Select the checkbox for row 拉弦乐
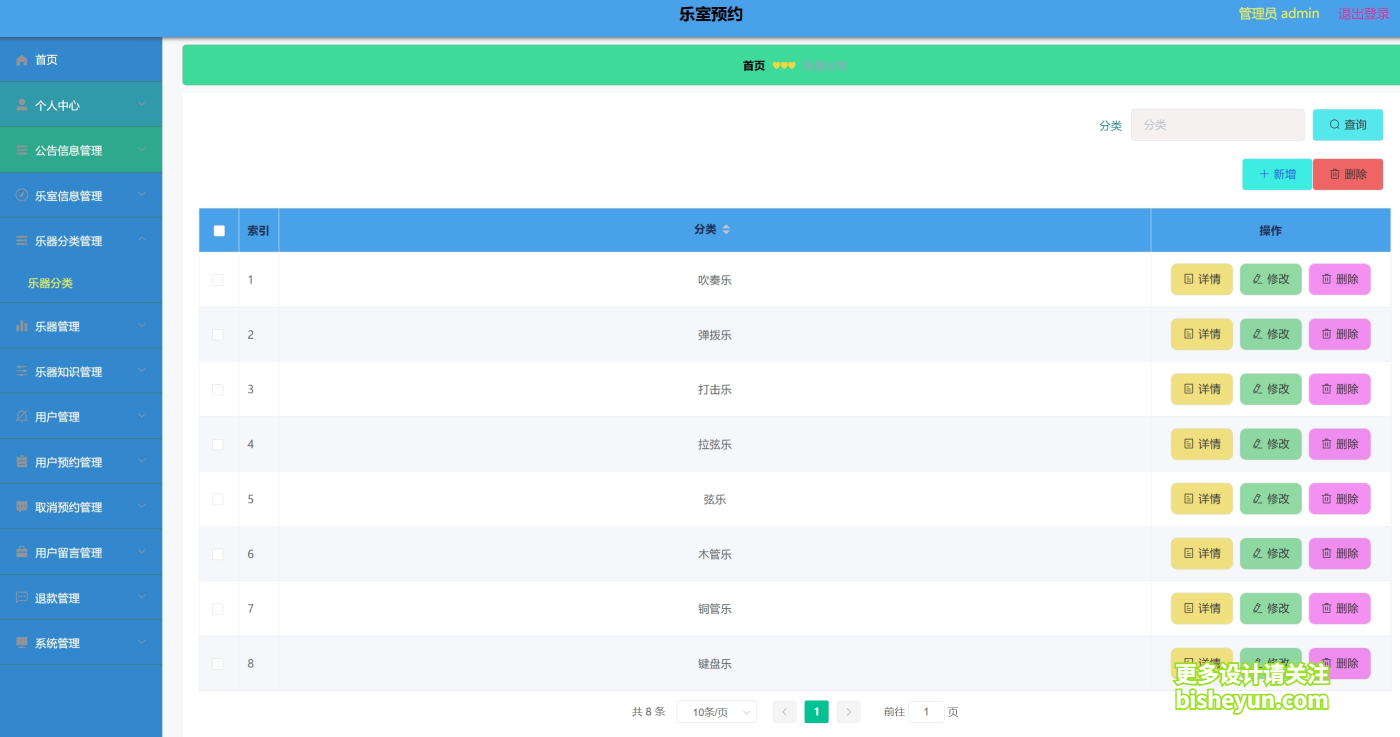The width and height of the screenshot is (1400, 737). (218, 444)
